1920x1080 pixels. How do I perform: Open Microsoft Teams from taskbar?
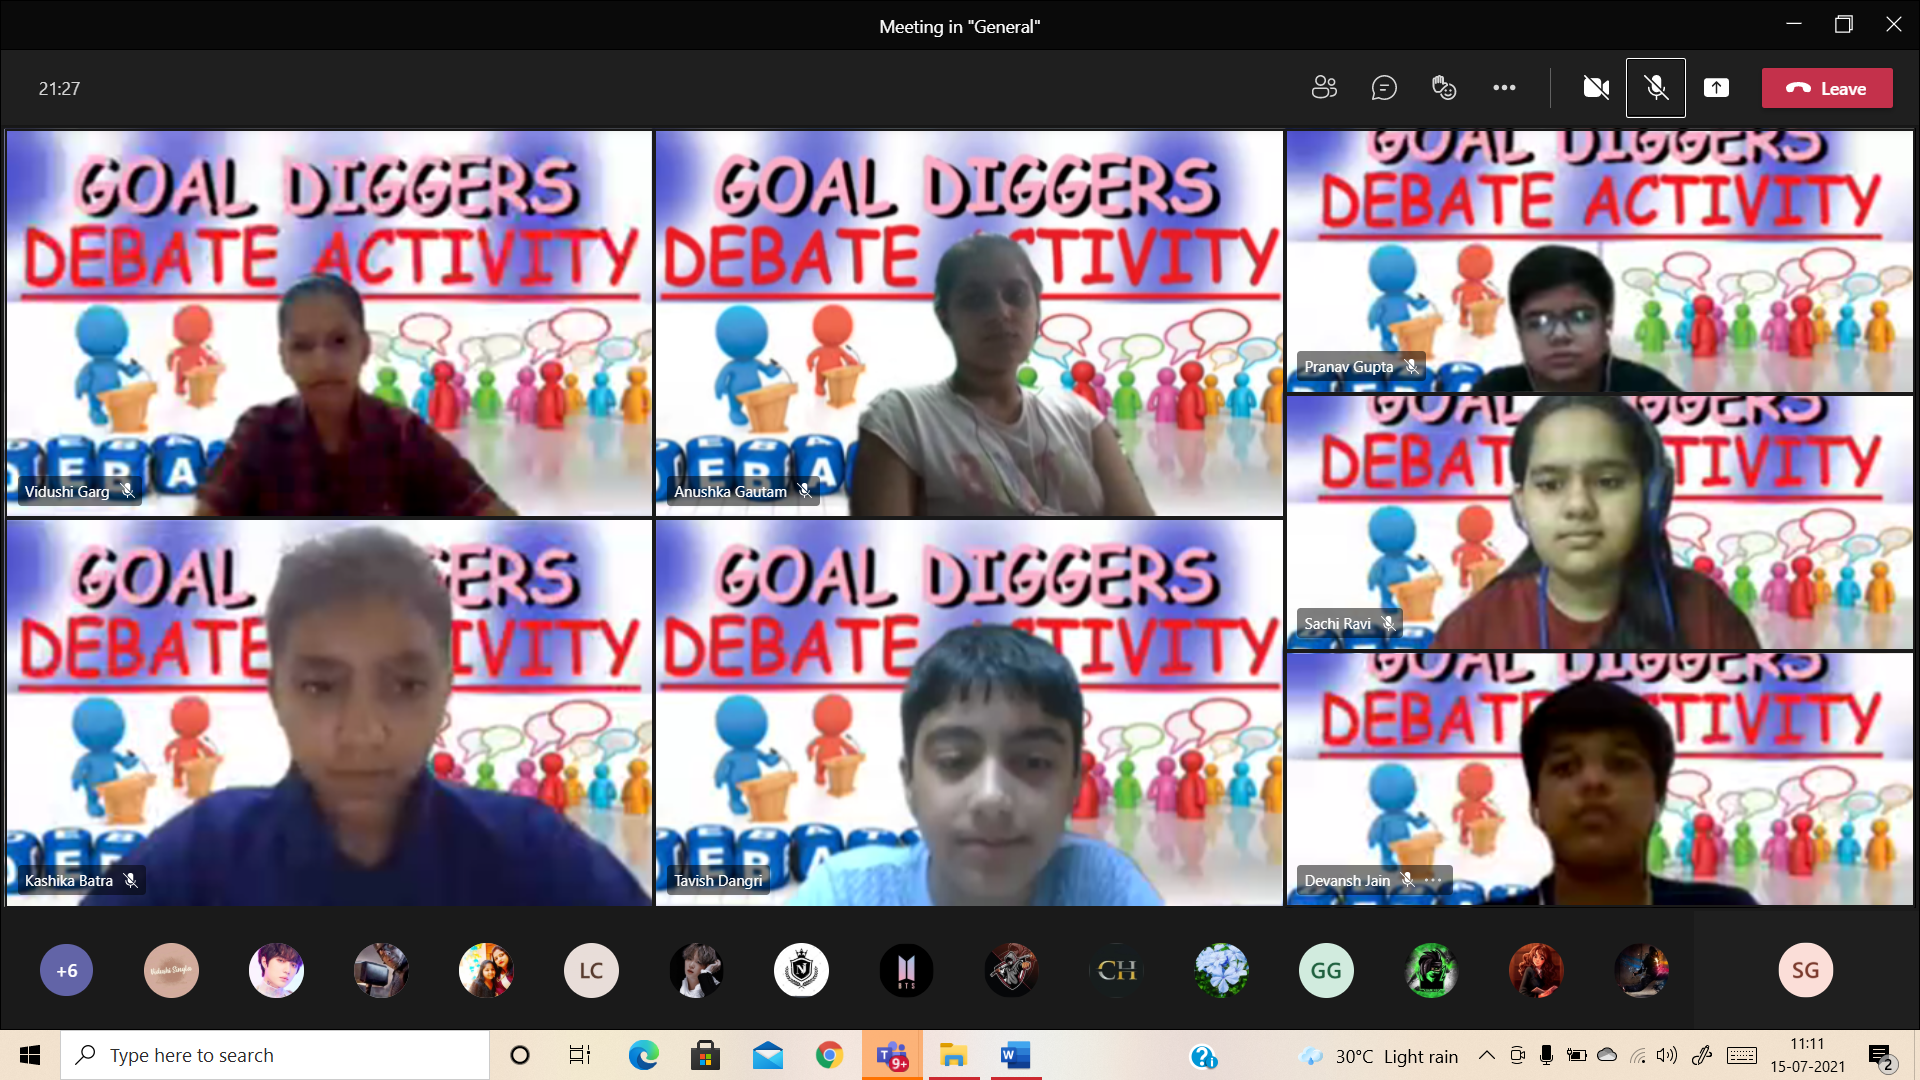pyautogui.click(x=891, y=1055)
